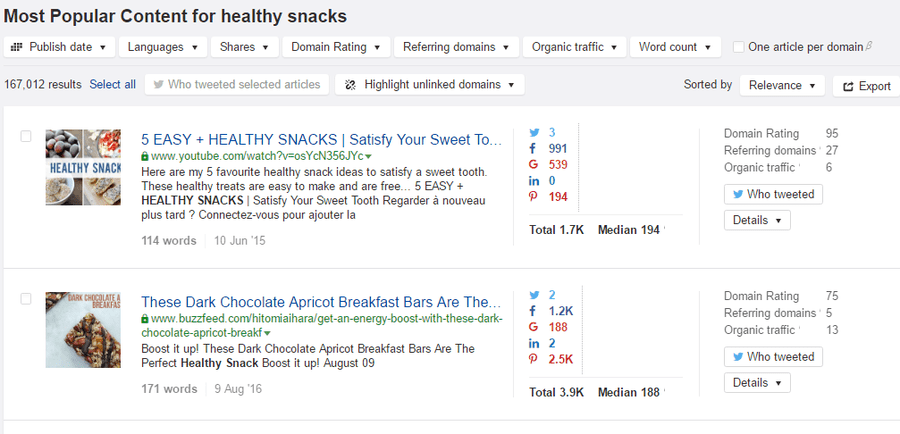This screenshot has height=434, width=900.
Task: Select the checkbox for 5 EASY + HEALTHY SNACKS result
Action: tap(26, 136)
